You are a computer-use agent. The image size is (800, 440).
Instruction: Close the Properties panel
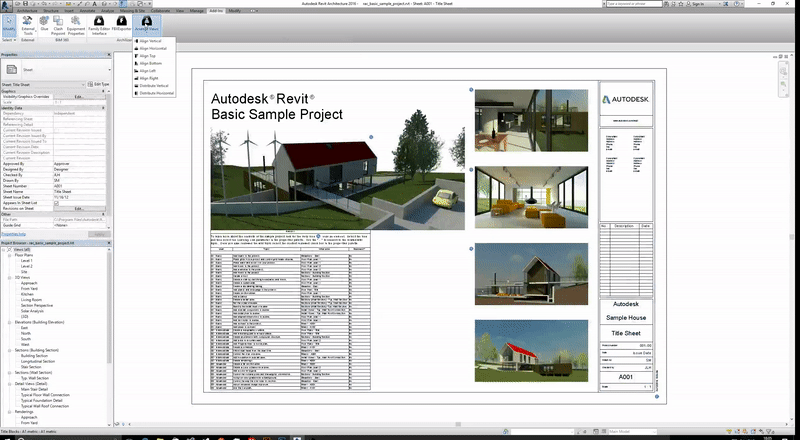[x=109, y=55]
